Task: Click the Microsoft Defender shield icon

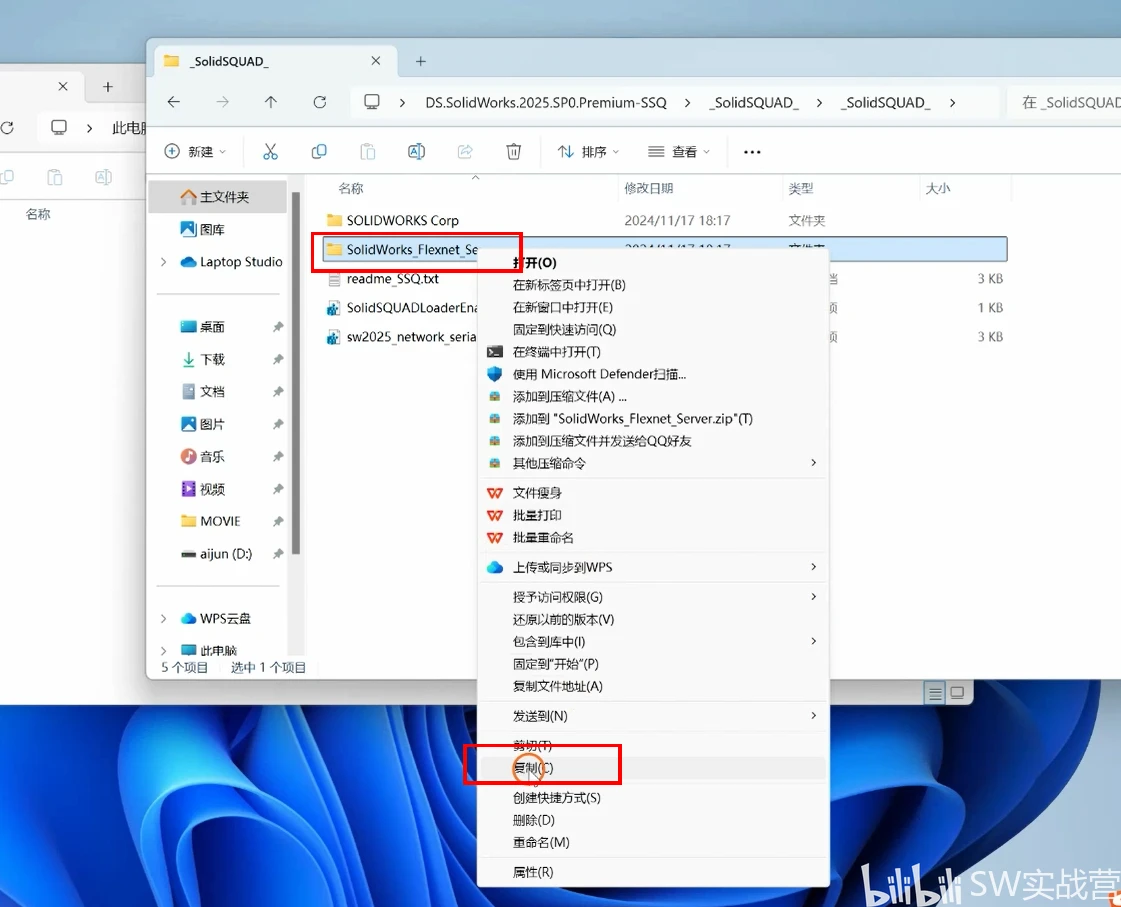Action: point(495,374)
